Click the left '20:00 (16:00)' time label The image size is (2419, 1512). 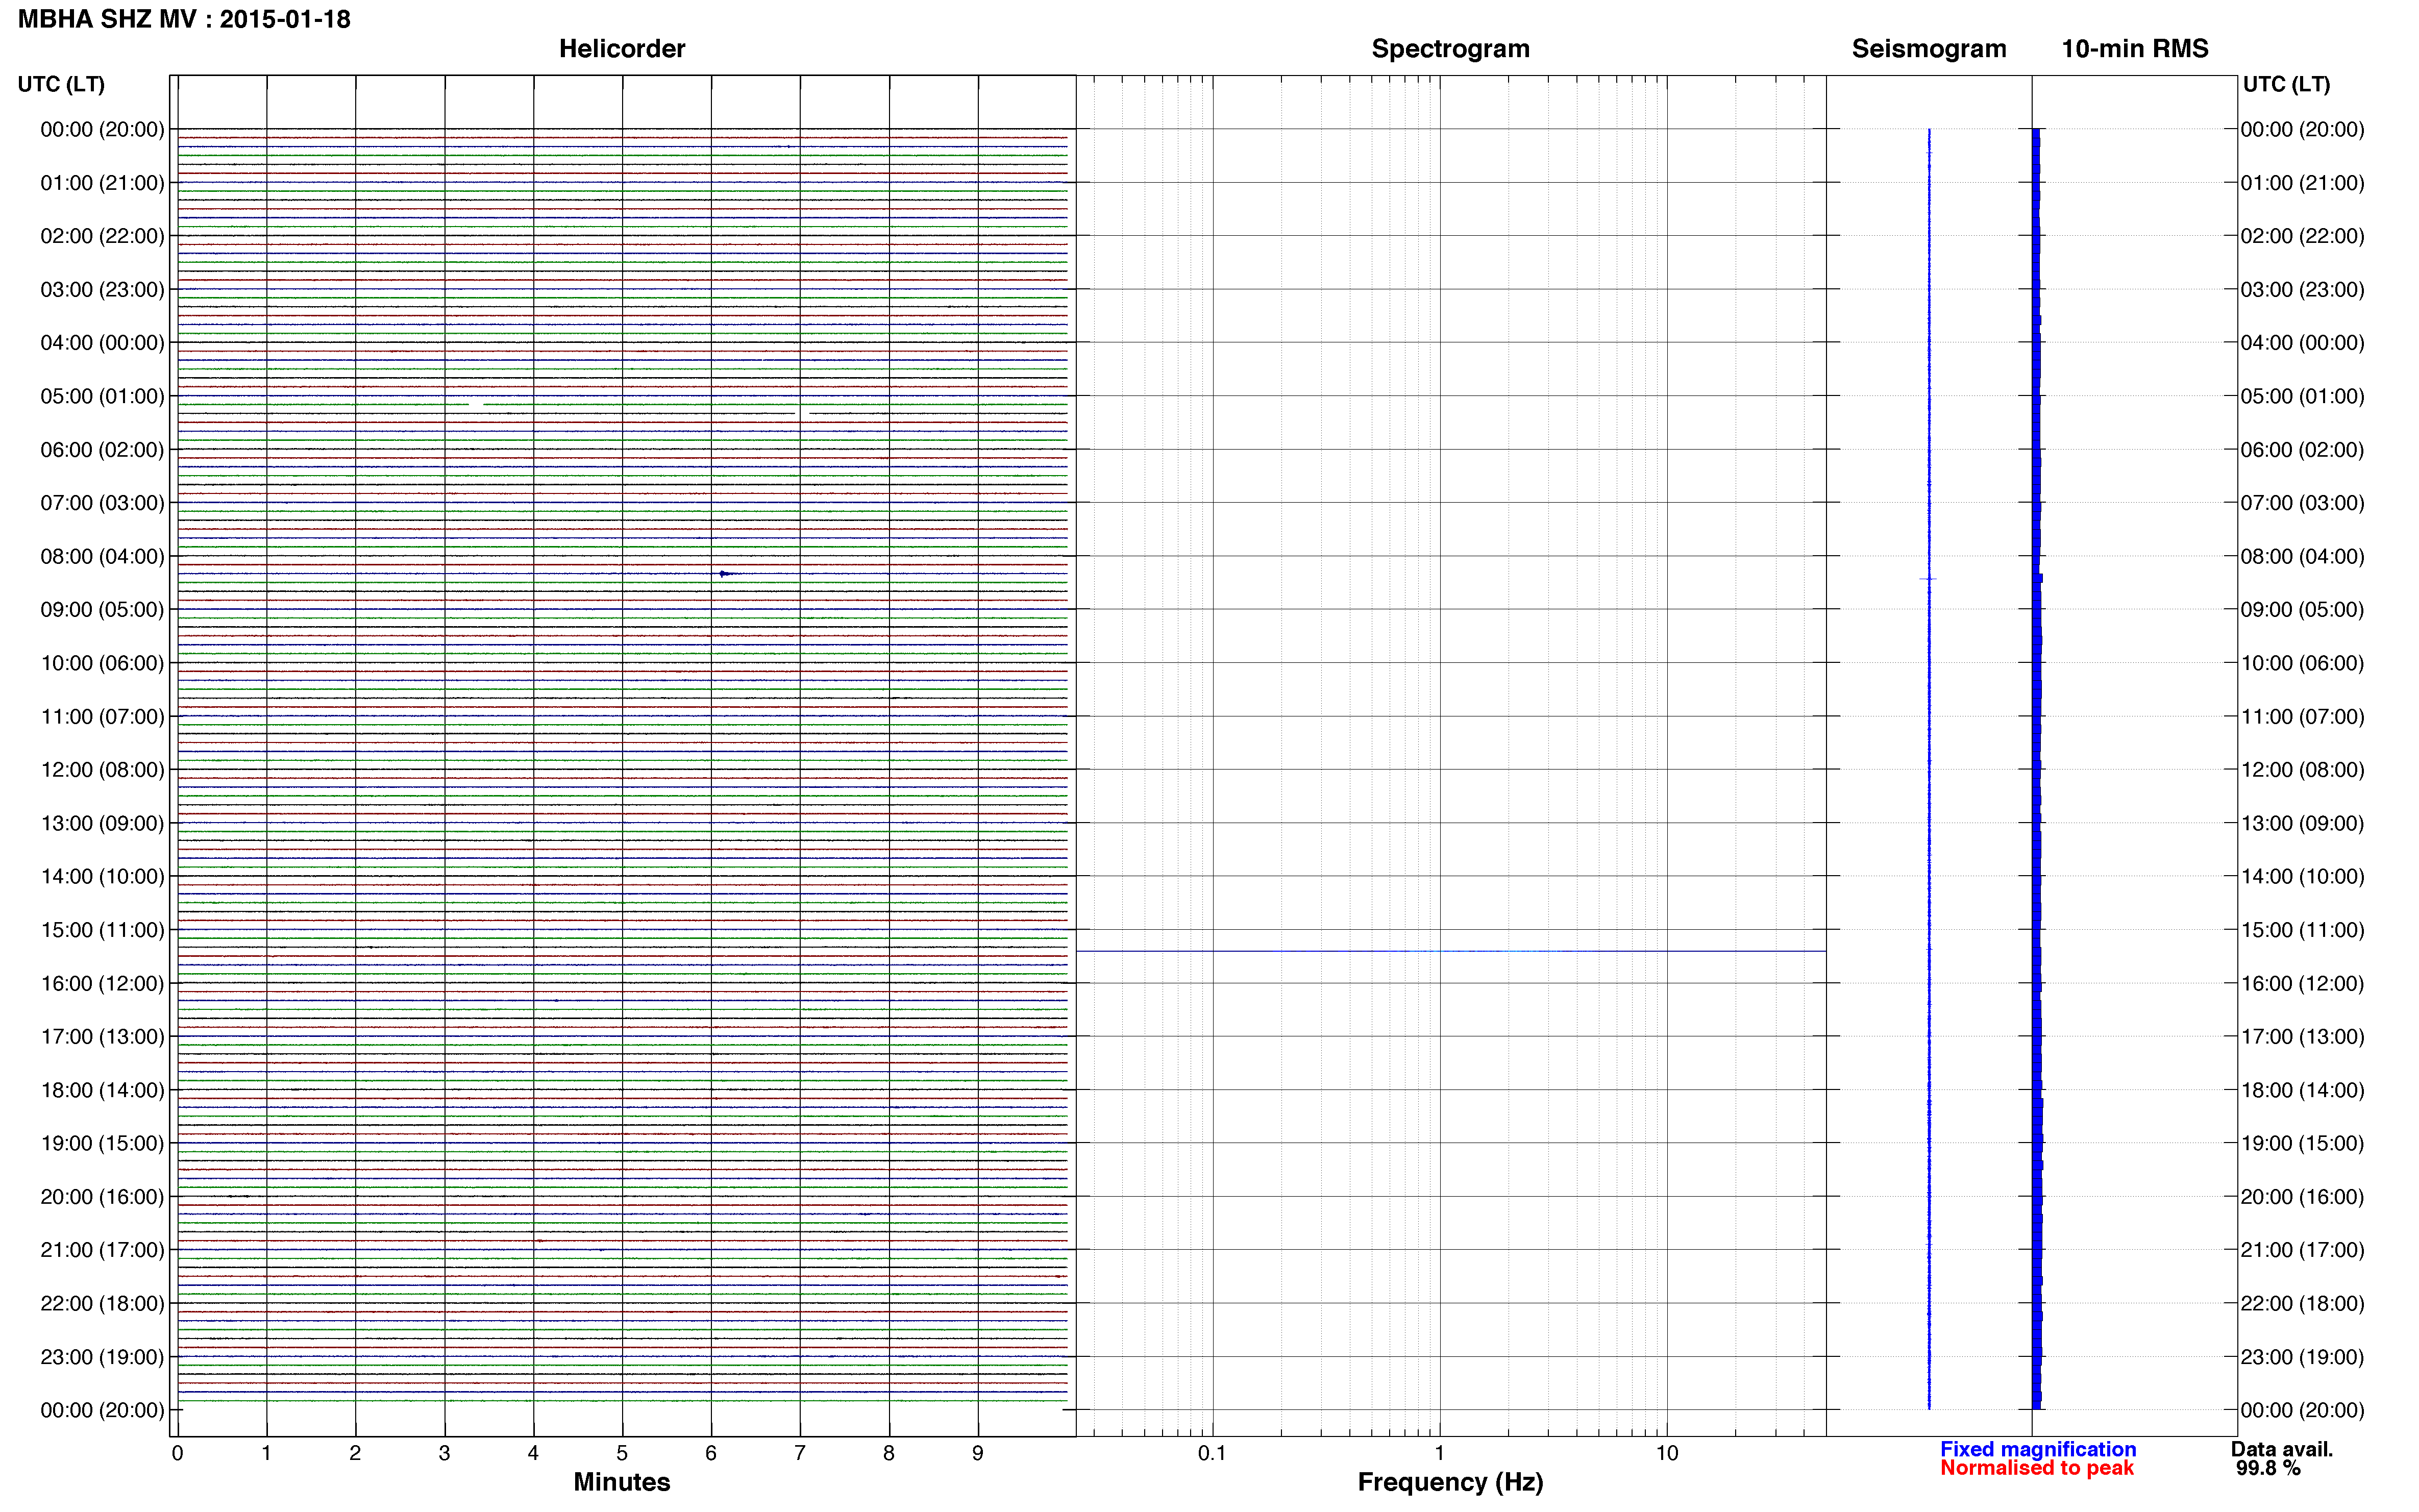(102, 1197)
